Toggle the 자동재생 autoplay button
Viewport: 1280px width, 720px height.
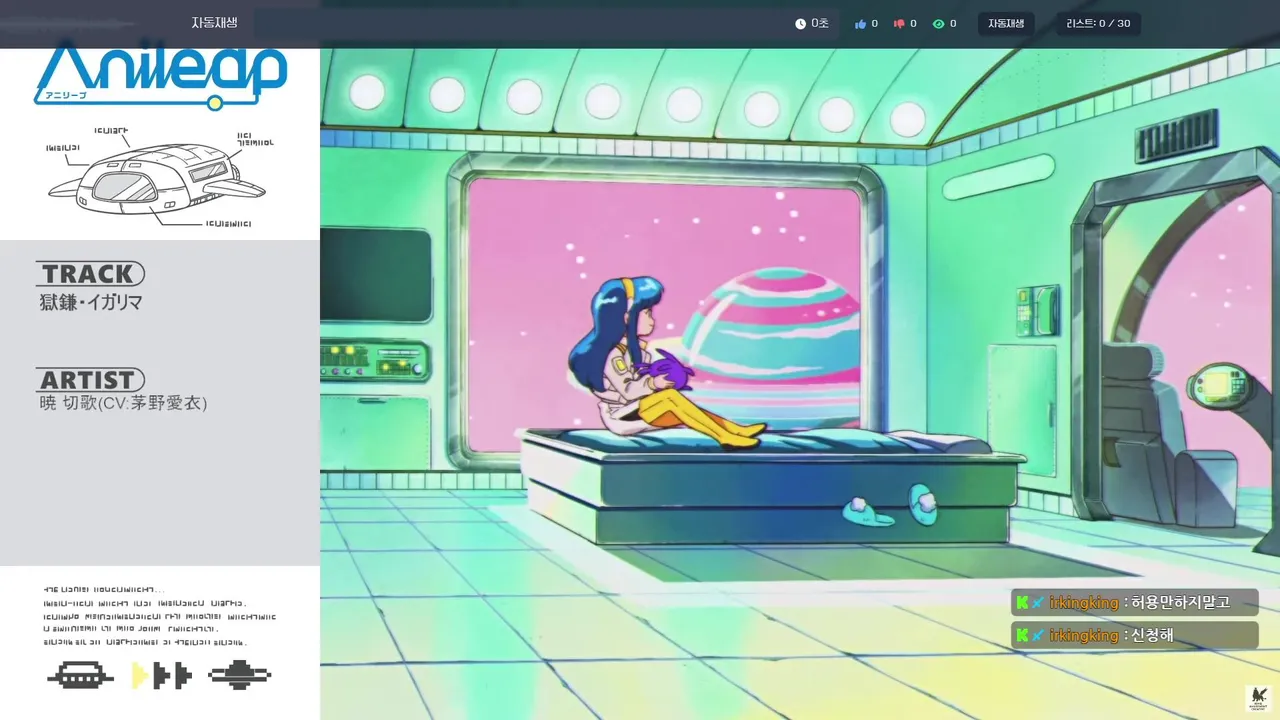(1006, 24)
